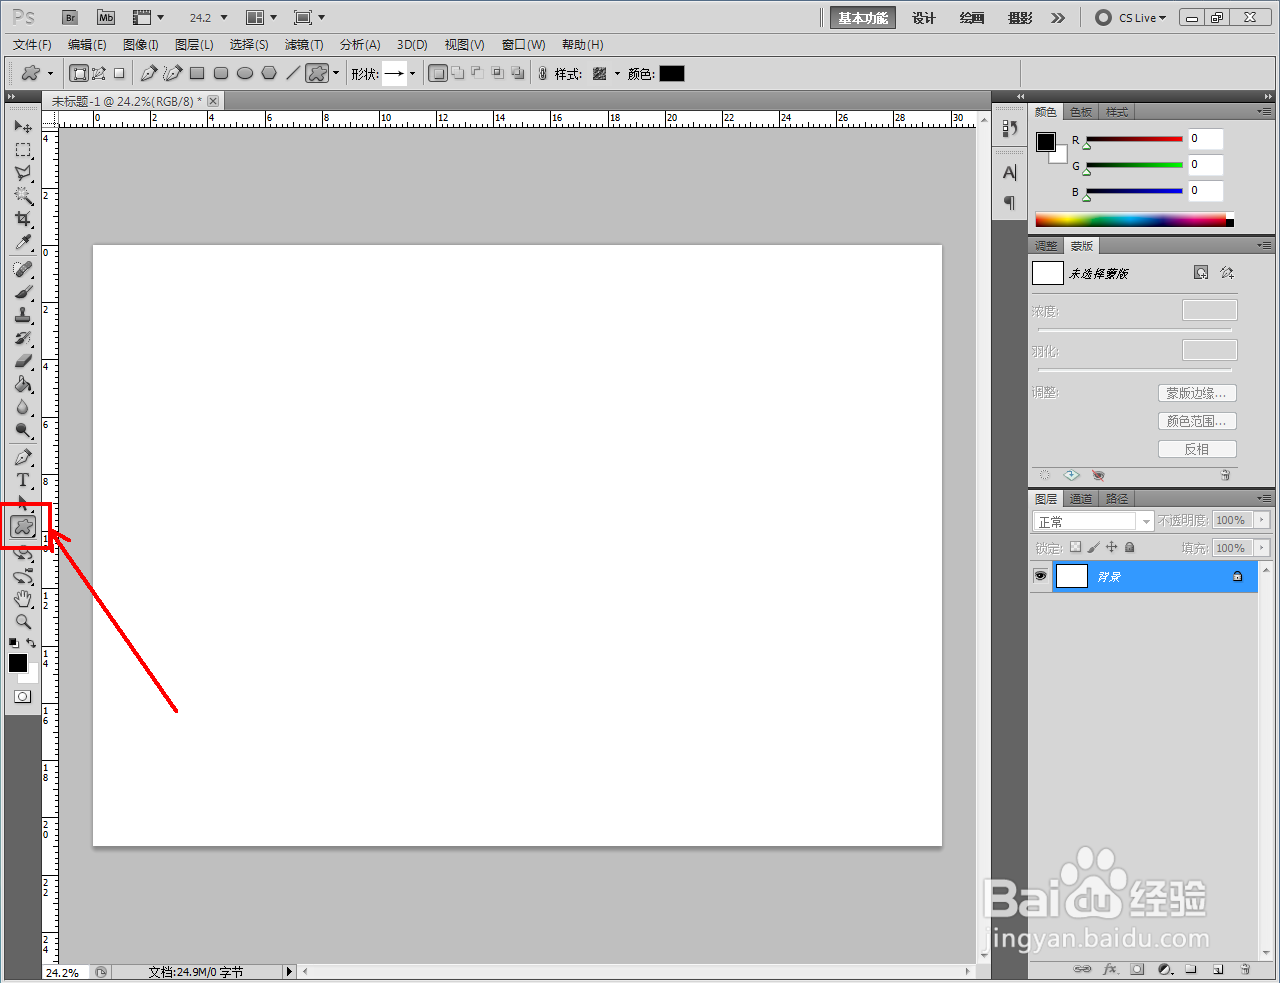This screenshot has width=1280, height=983.
Task: Select the Move tool
Action: [x=23, y=127]
